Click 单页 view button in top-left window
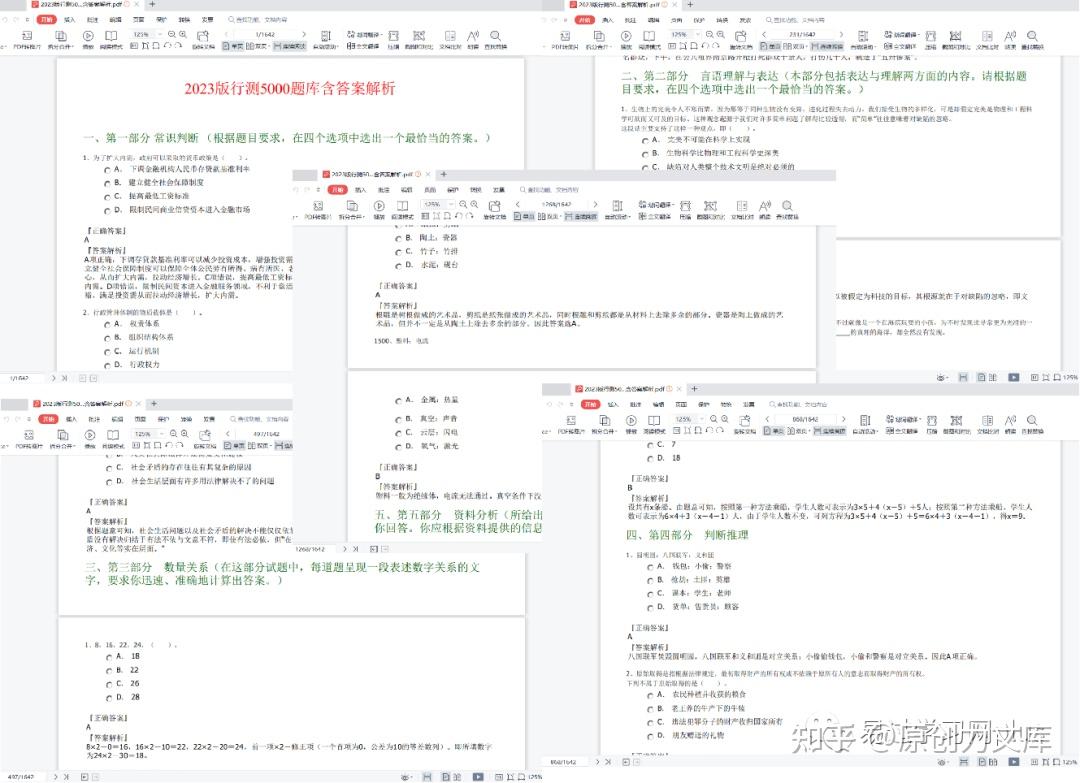The width and height of the screenshot is (1080, 783). pyautogui.click(x=233, y=46)
